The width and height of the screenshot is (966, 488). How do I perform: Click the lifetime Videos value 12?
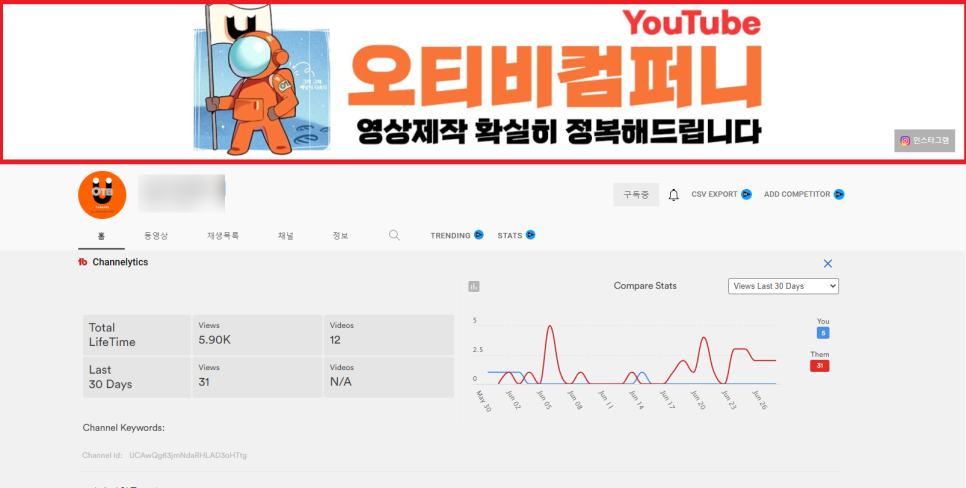[x=335, y=340]
